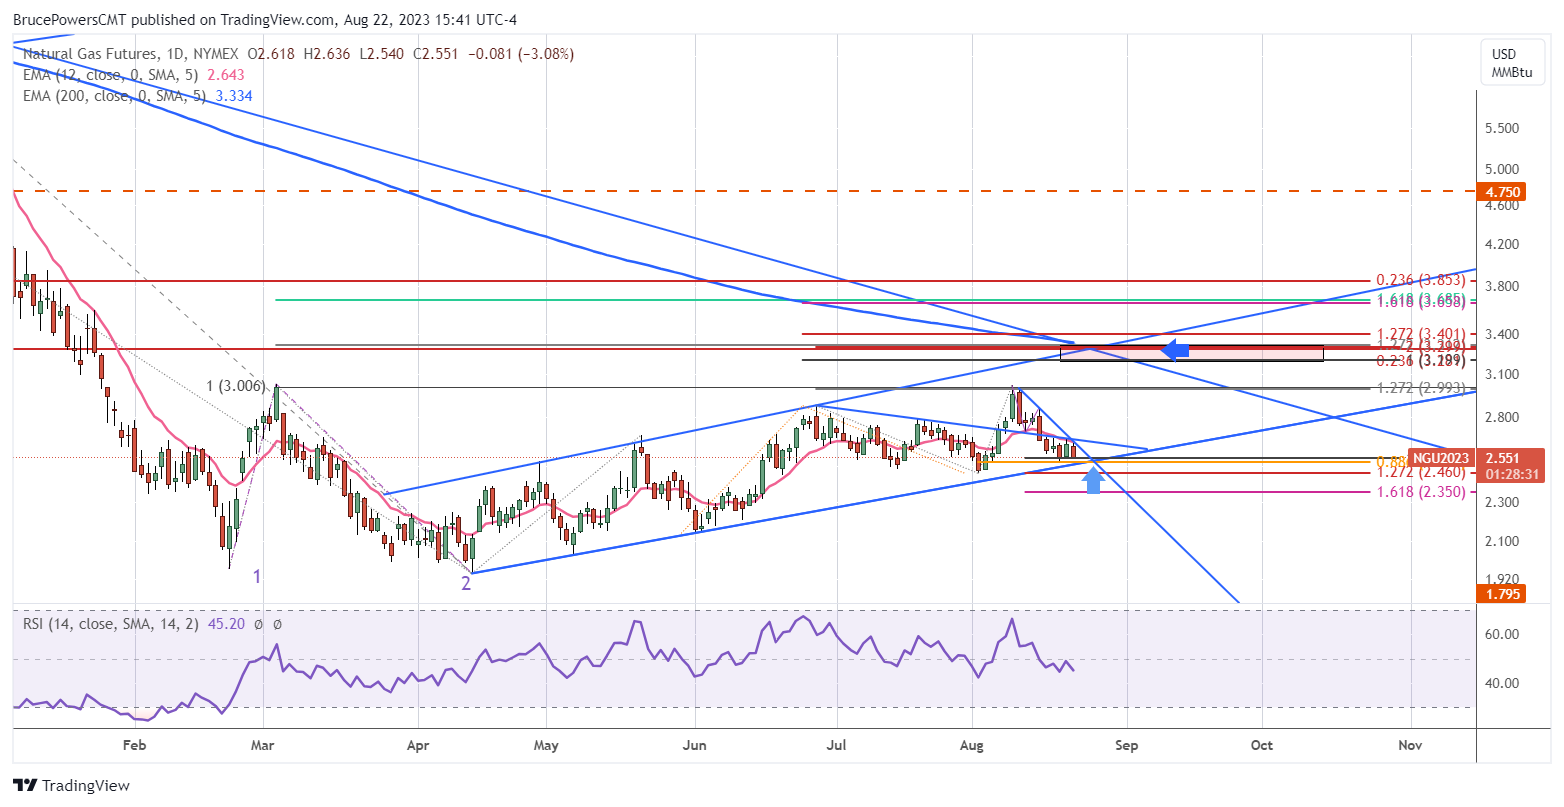Viewport: 1564px width, 807px height.
Task: Click the high value H2.636
Action: click(325, 54)
